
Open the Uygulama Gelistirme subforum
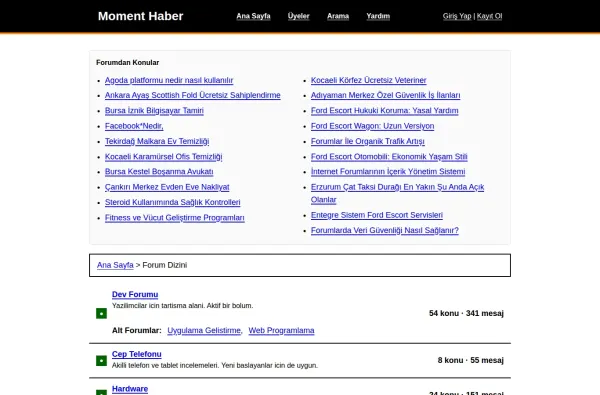pos(204,330)
